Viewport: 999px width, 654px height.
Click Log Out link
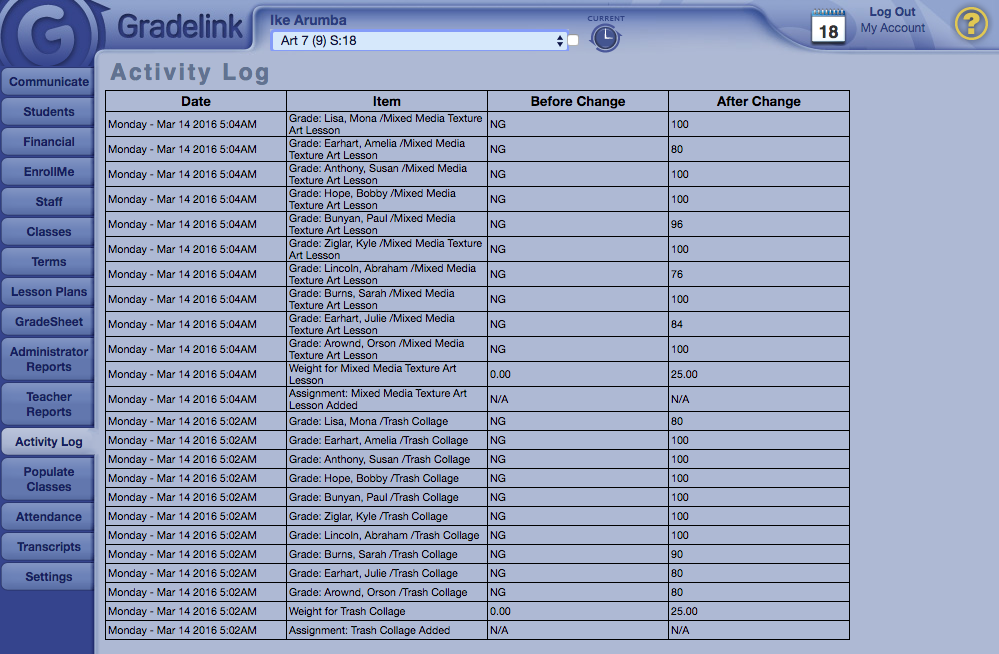point(892,12)
